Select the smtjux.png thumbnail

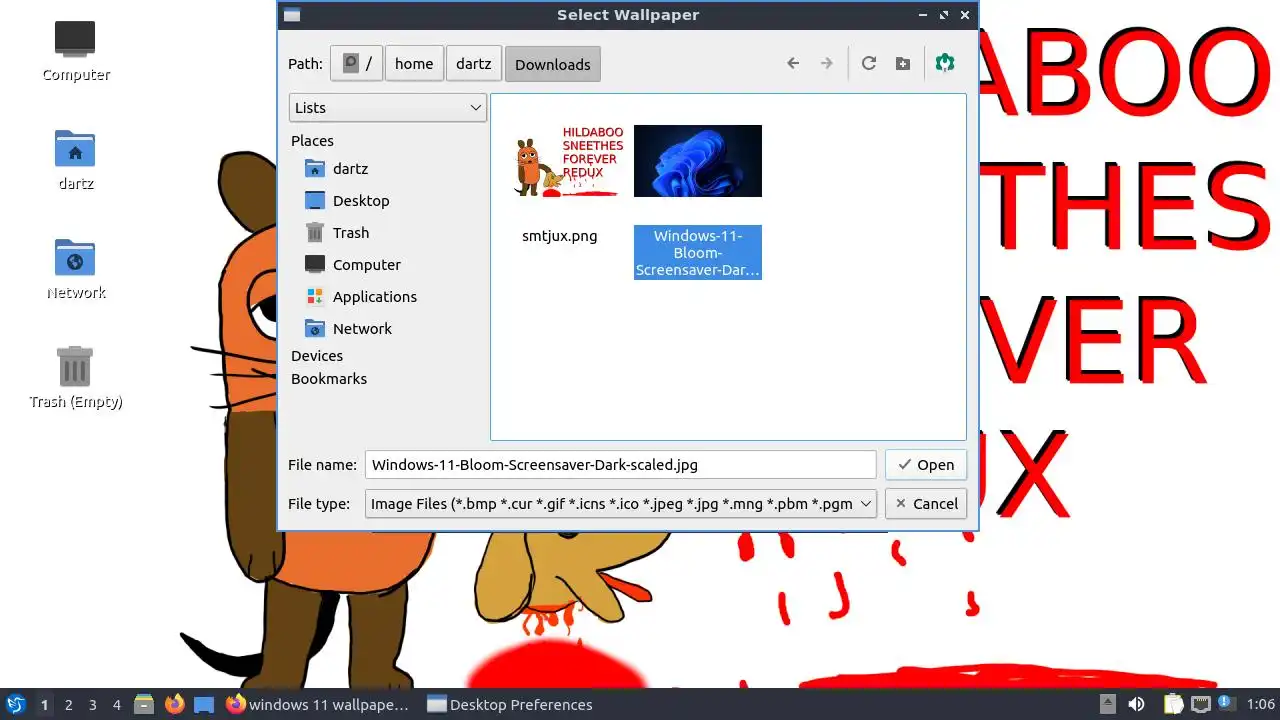tap(569, 161)
